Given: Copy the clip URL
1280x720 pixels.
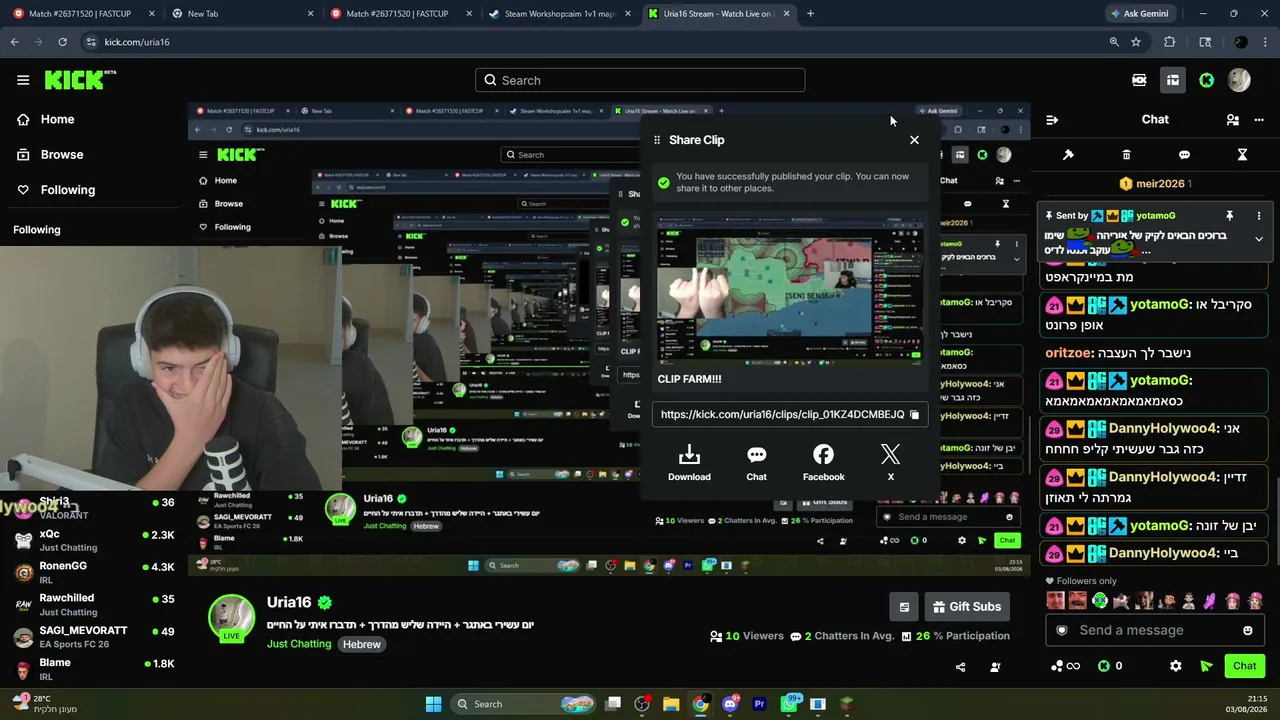Looking at the screenshot, I should pyautogui.click(x=914, y=415).
